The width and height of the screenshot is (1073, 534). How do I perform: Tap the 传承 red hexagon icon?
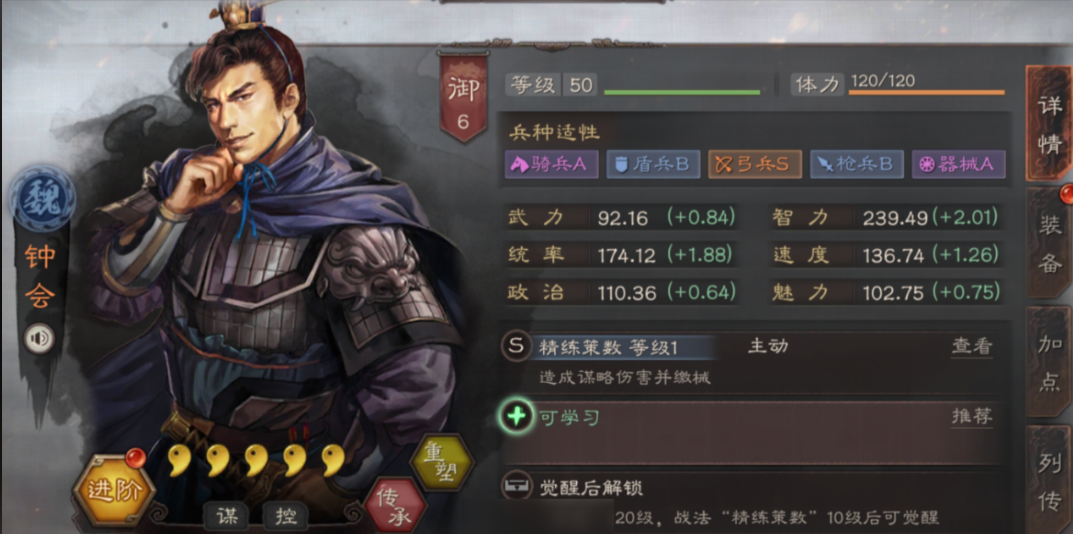pos(395,507)
